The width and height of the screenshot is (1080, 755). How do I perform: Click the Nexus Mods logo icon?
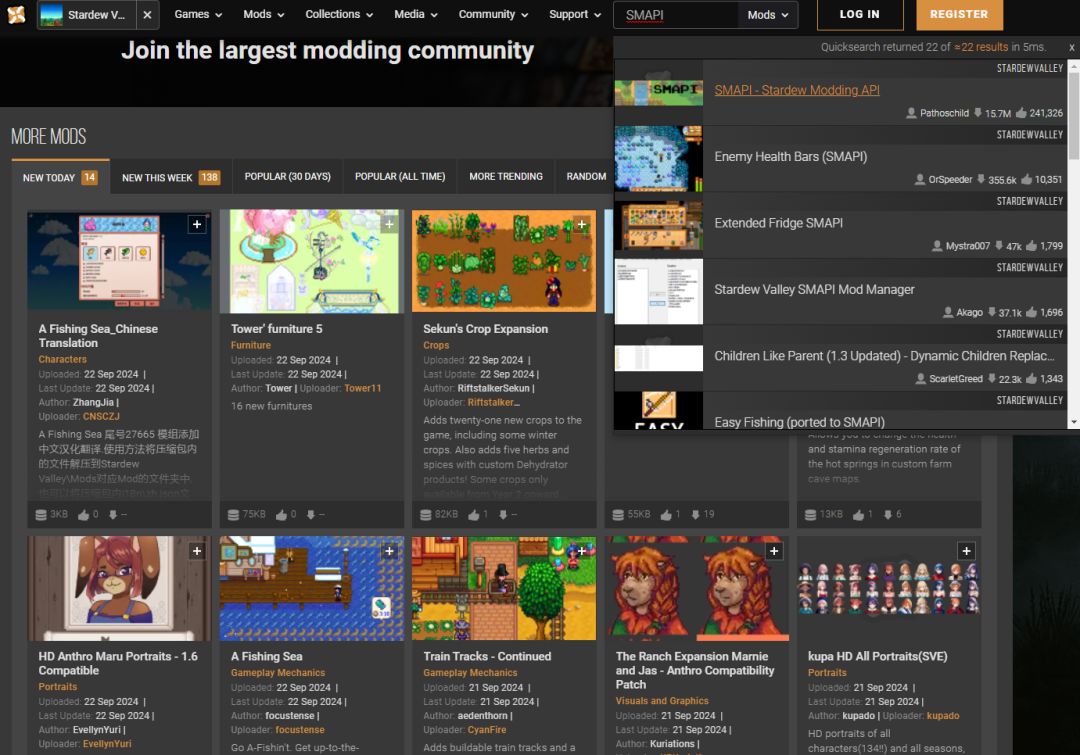(16, 14)
